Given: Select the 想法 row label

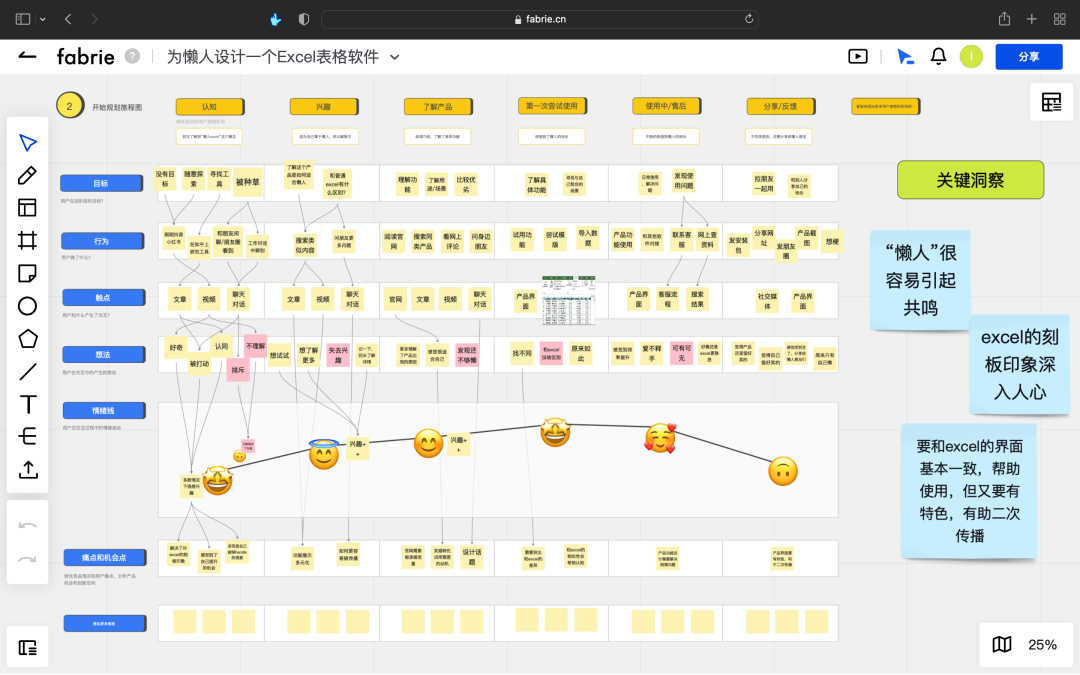Looking at the screenshot, I should pyautogui.click(x=103, y=355).
